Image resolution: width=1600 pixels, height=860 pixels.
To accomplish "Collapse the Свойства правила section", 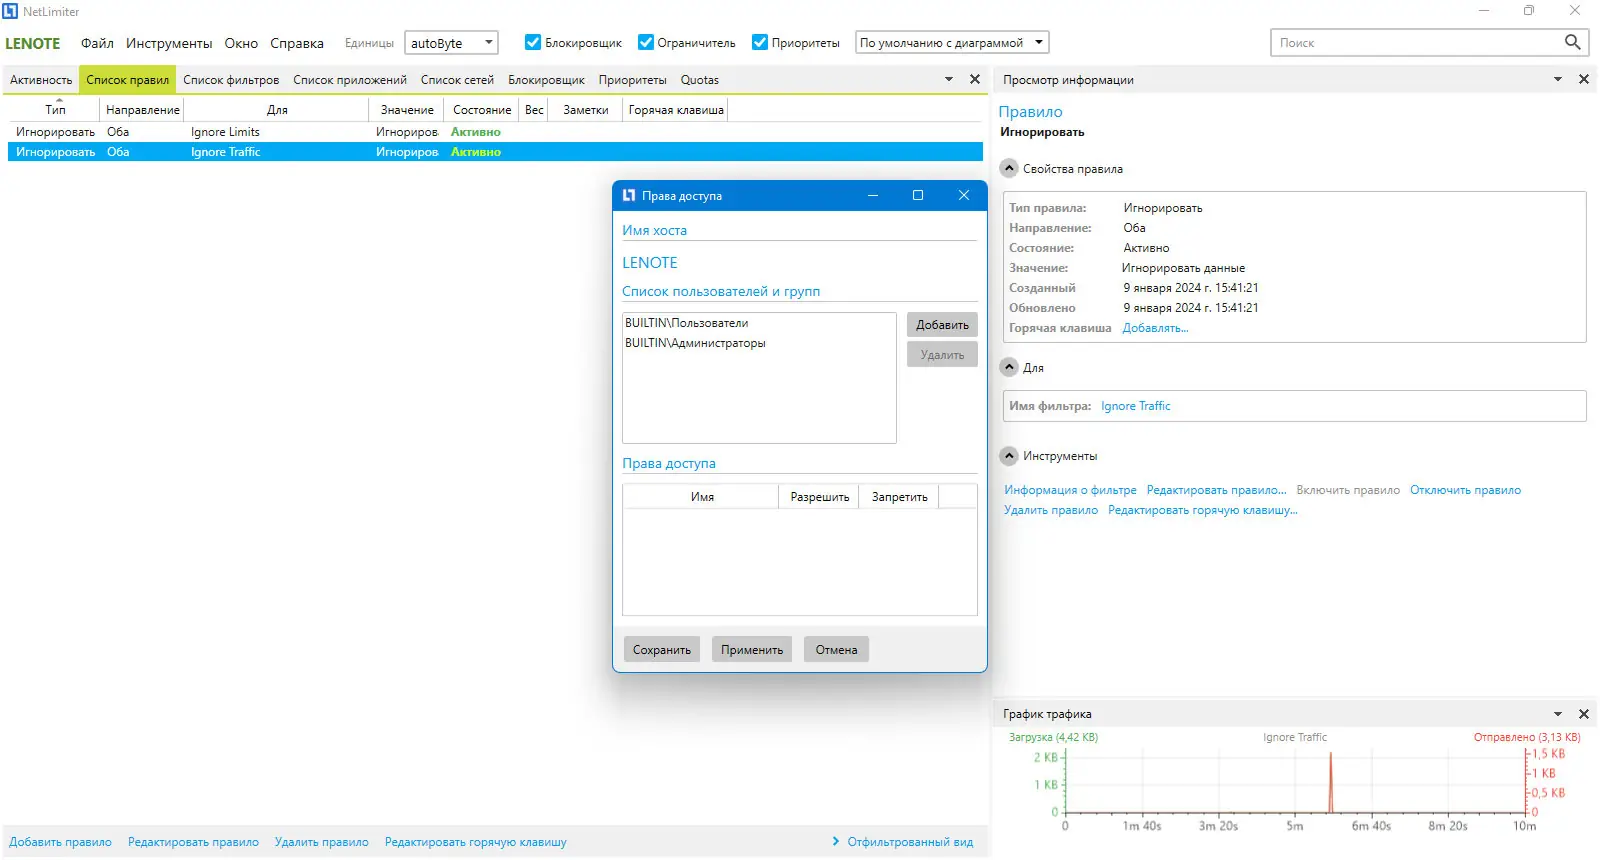I will [x=1009, y=168].
